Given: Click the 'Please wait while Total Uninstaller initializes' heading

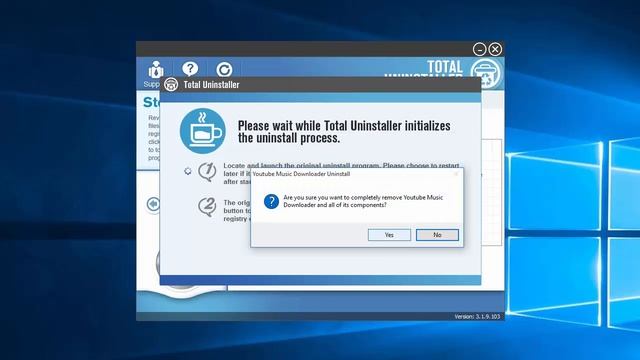Looking at the screenshot, I should point(344,131).
